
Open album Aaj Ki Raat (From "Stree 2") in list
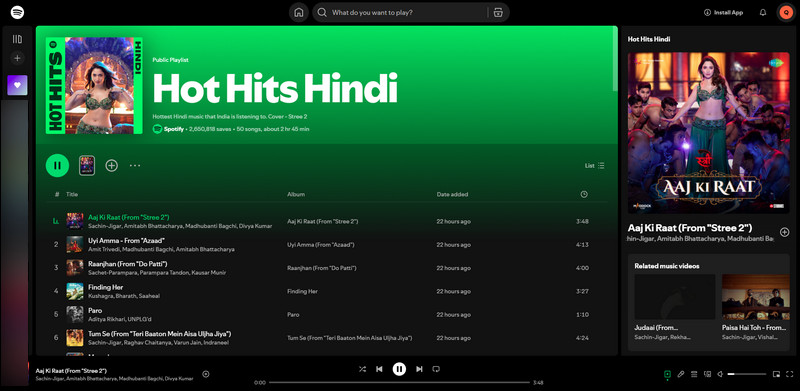coord(322,222)
